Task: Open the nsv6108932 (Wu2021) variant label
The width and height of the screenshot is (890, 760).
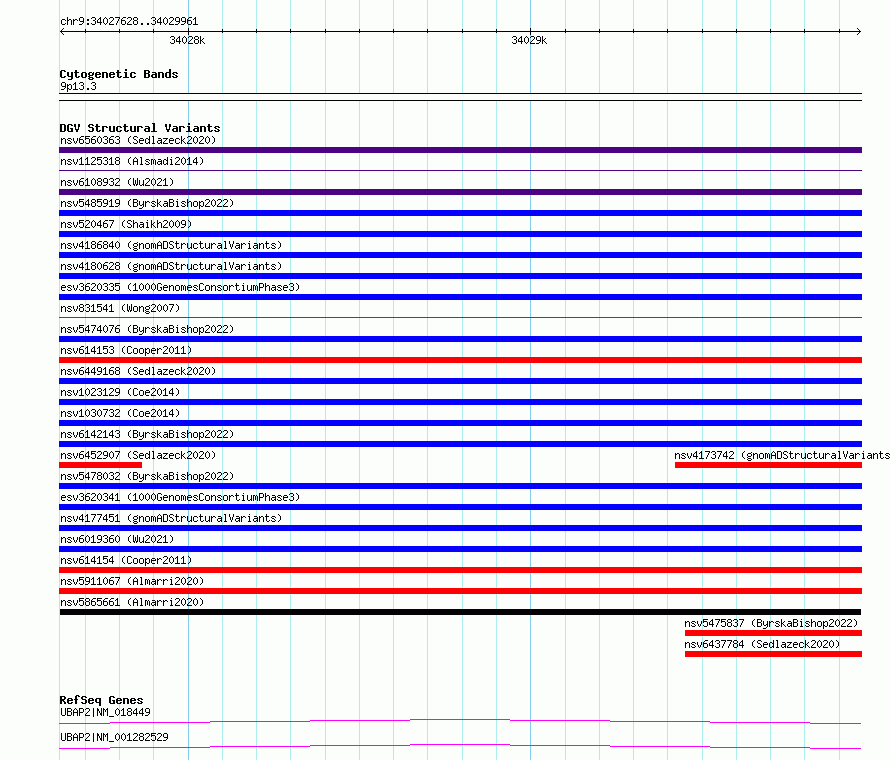Action: point(117,182)
